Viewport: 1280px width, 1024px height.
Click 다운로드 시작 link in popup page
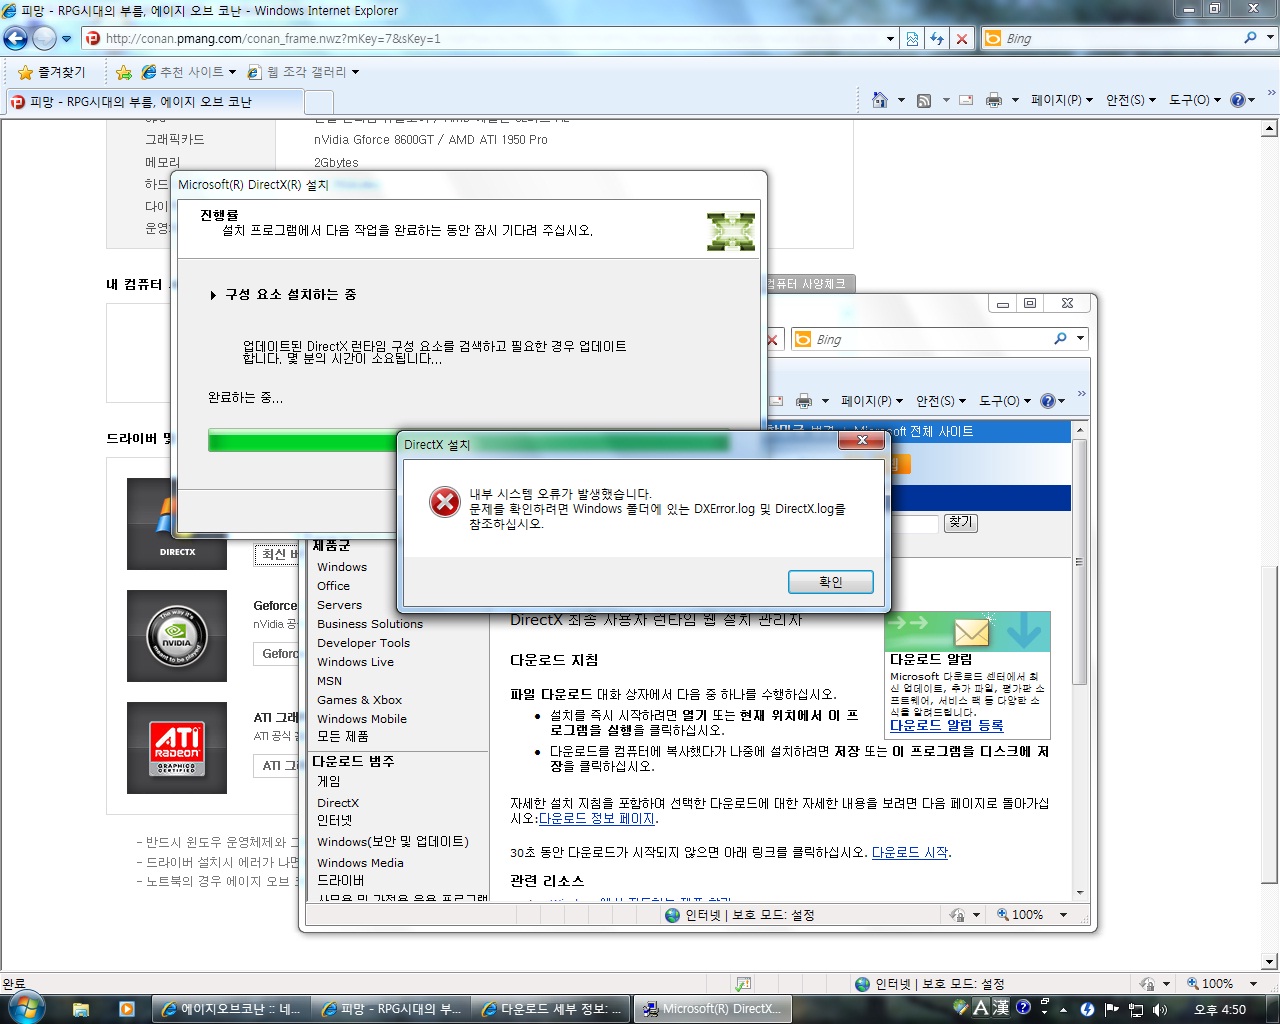click(x=910, y=853)
